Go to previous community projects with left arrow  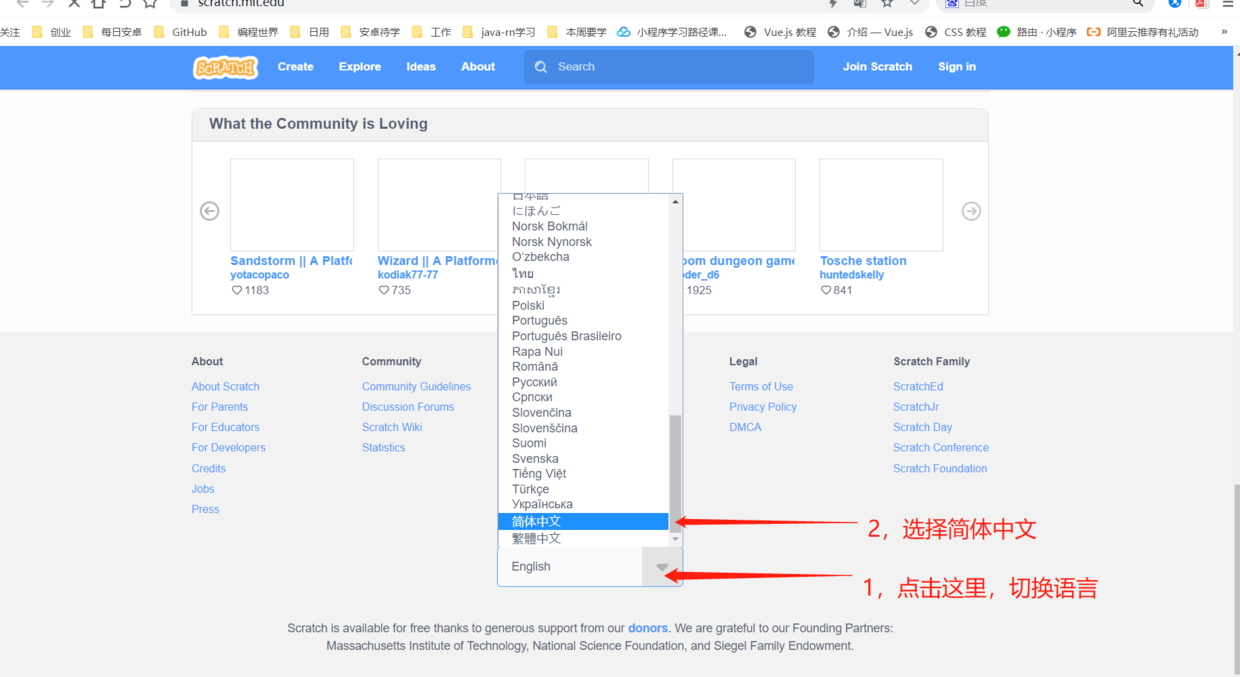[x=209, y=211]
